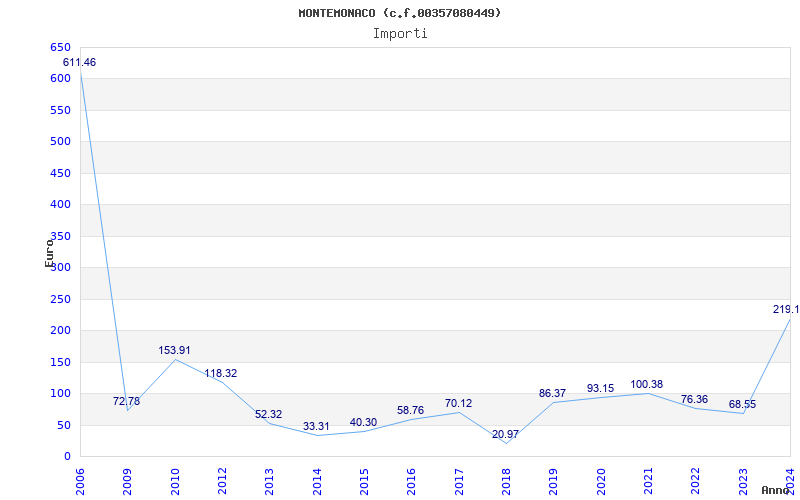Click the 70.12 data label
Image resolution: width=800 pixels, height=500 pixels.
[x=458, y=404]
